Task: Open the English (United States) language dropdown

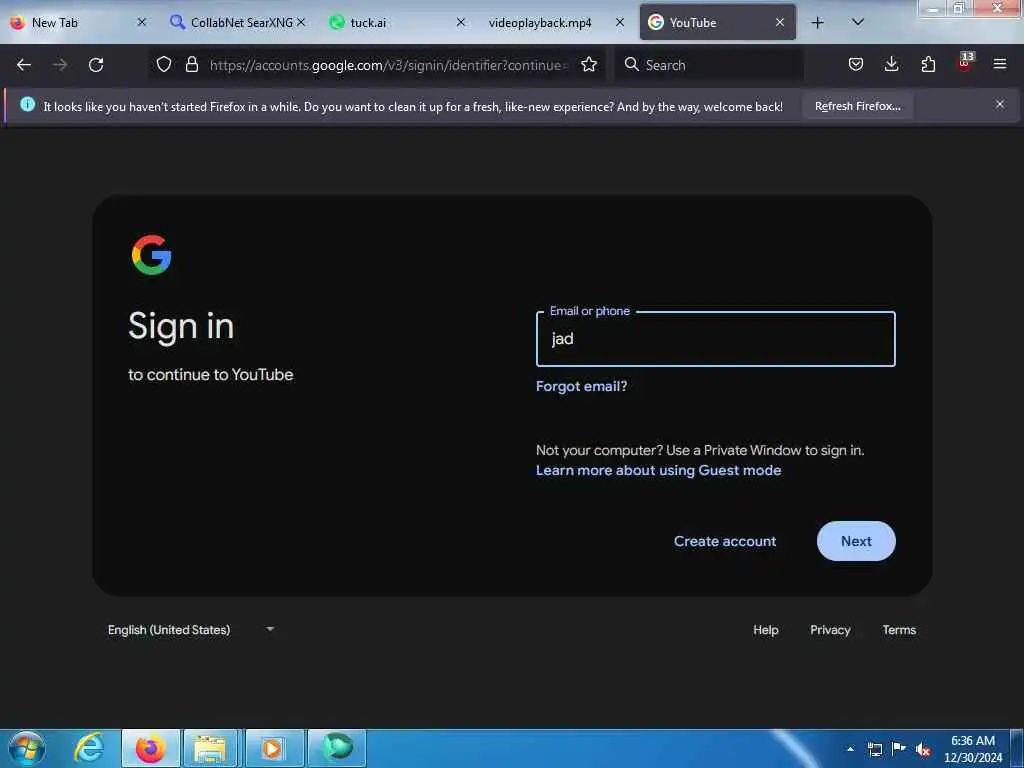Action: click(191, 630)
